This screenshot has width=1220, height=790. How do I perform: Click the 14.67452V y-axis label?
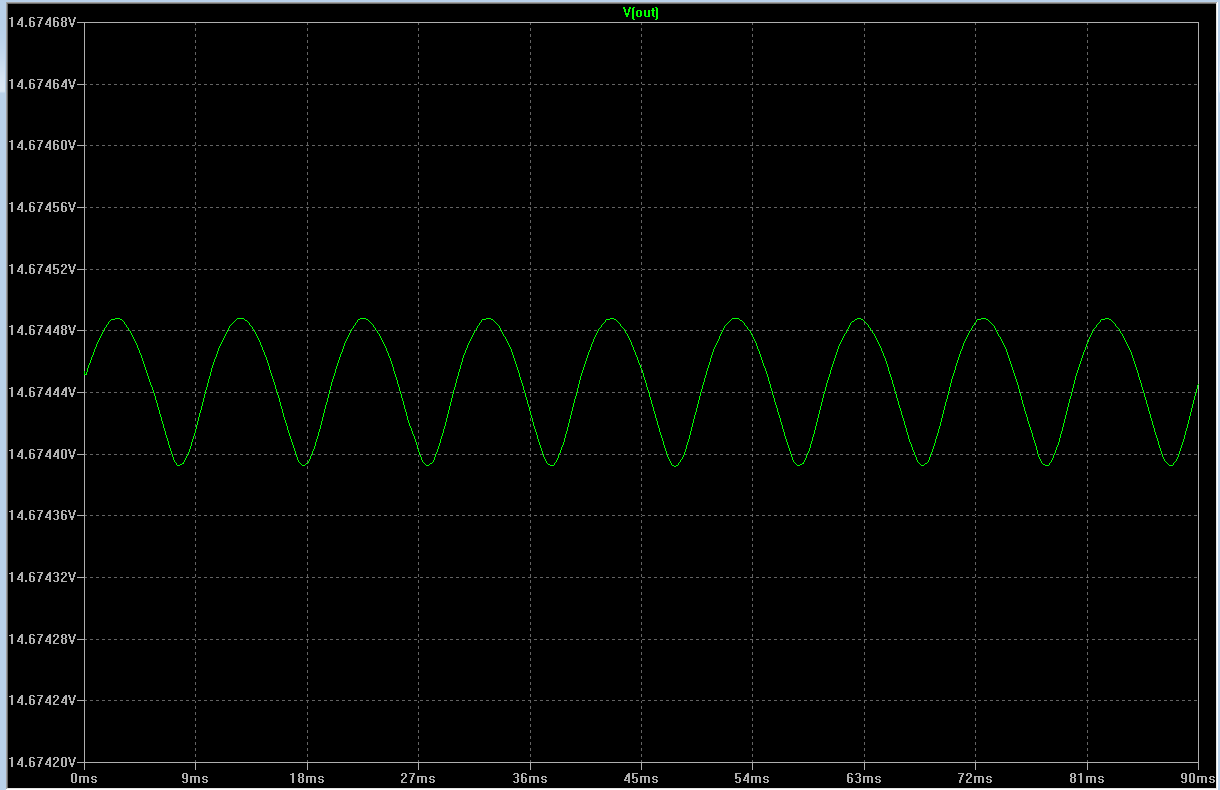tap(42, 269)
